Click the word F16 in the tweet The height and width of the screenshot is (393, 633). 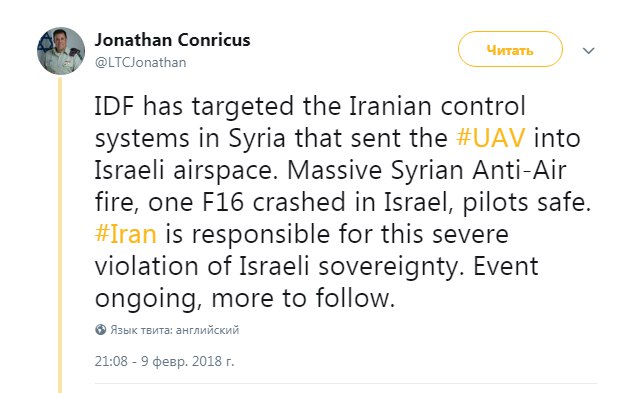pyautogui.click(x=223, y=202)
